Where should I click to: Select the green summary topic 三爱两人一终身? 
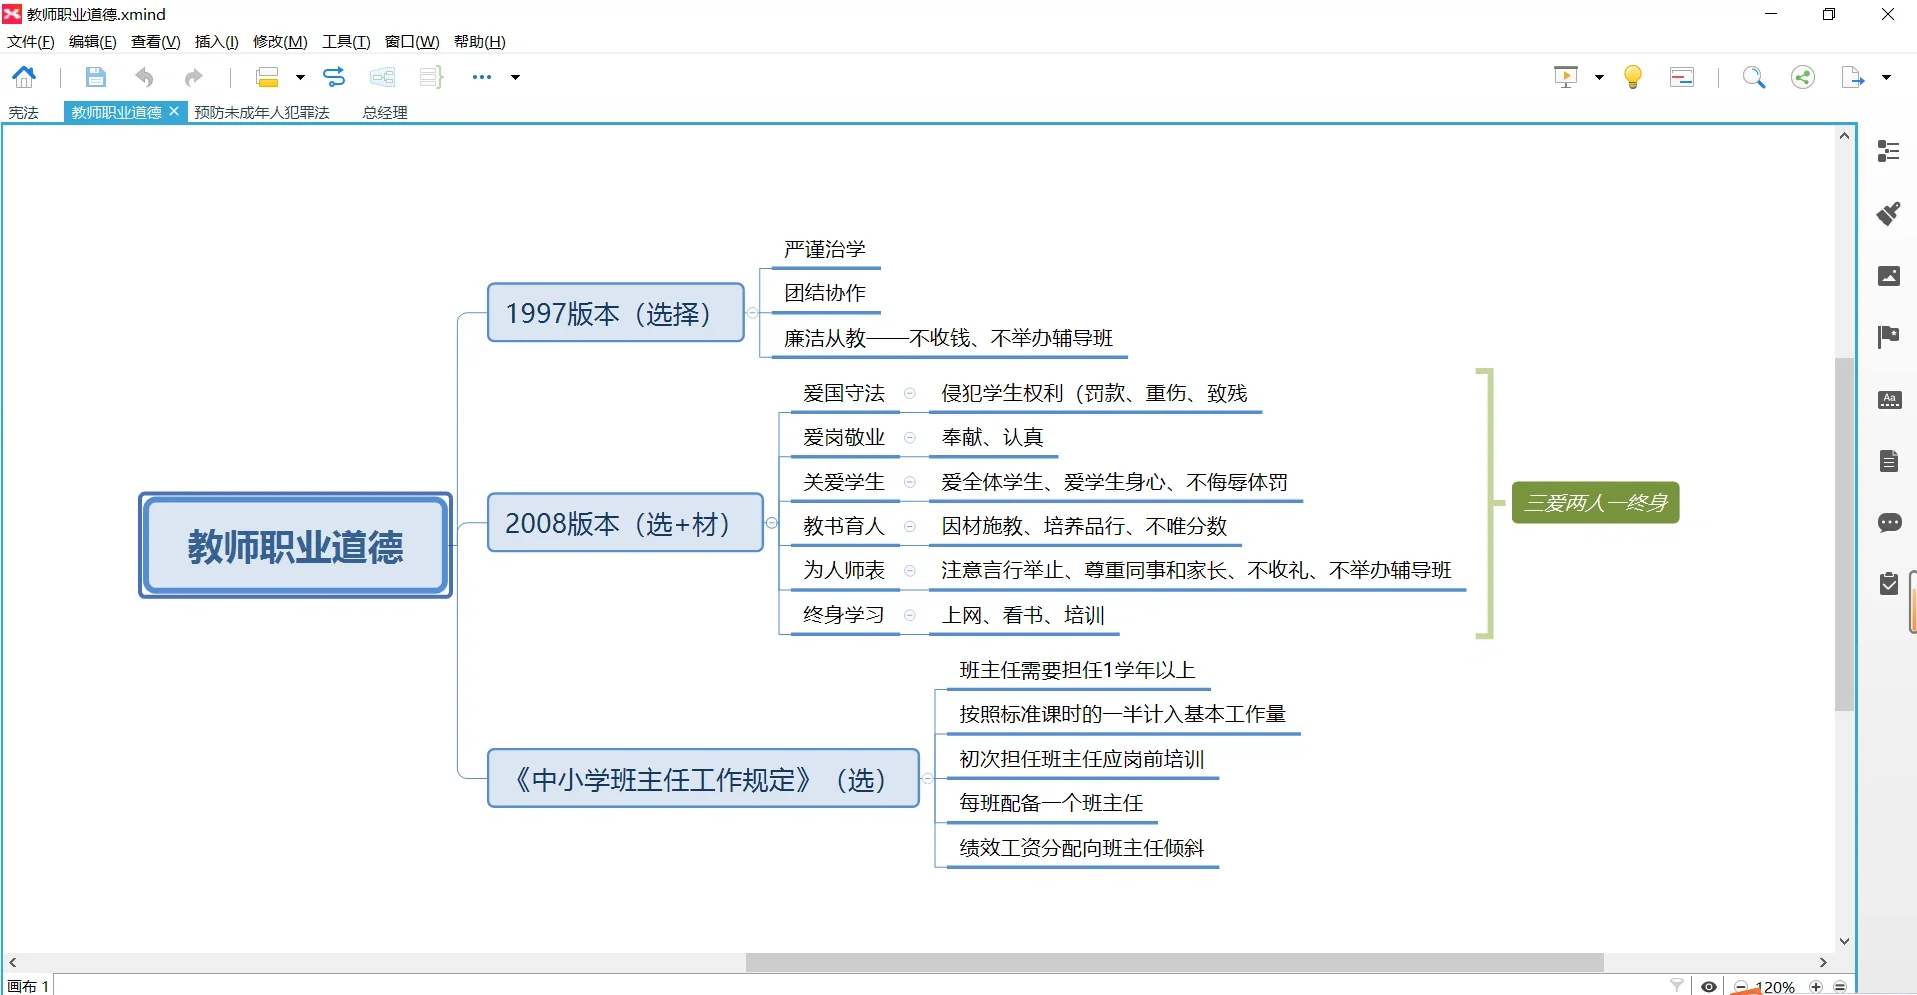(x=1595, y=503)
